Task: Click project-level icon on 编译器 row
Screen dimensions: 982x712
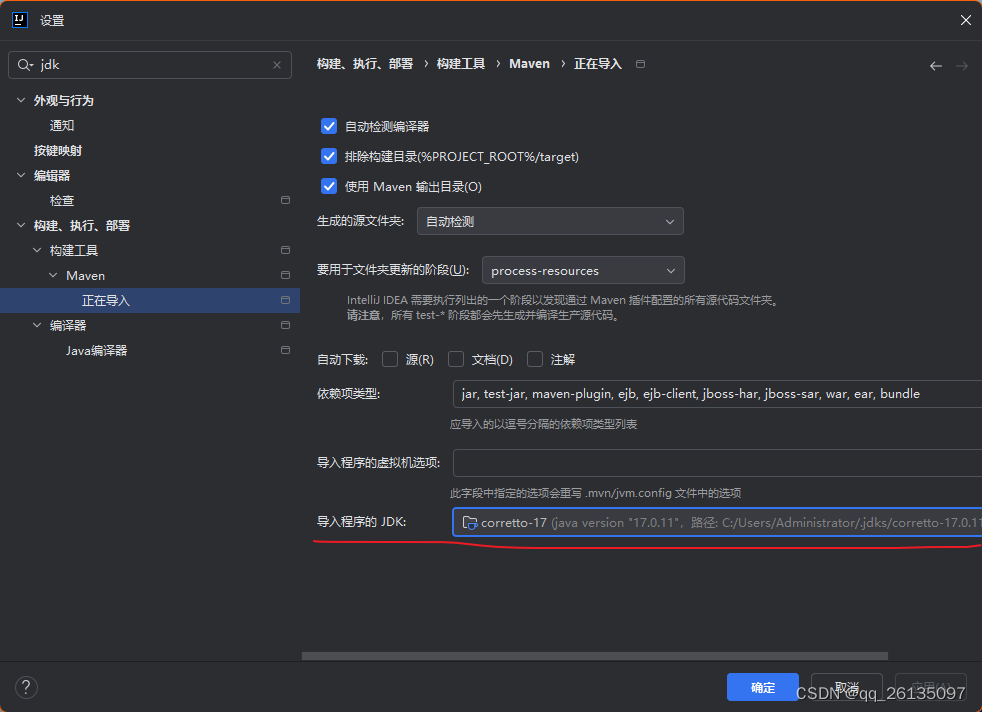Action: [x=286, y=326]
